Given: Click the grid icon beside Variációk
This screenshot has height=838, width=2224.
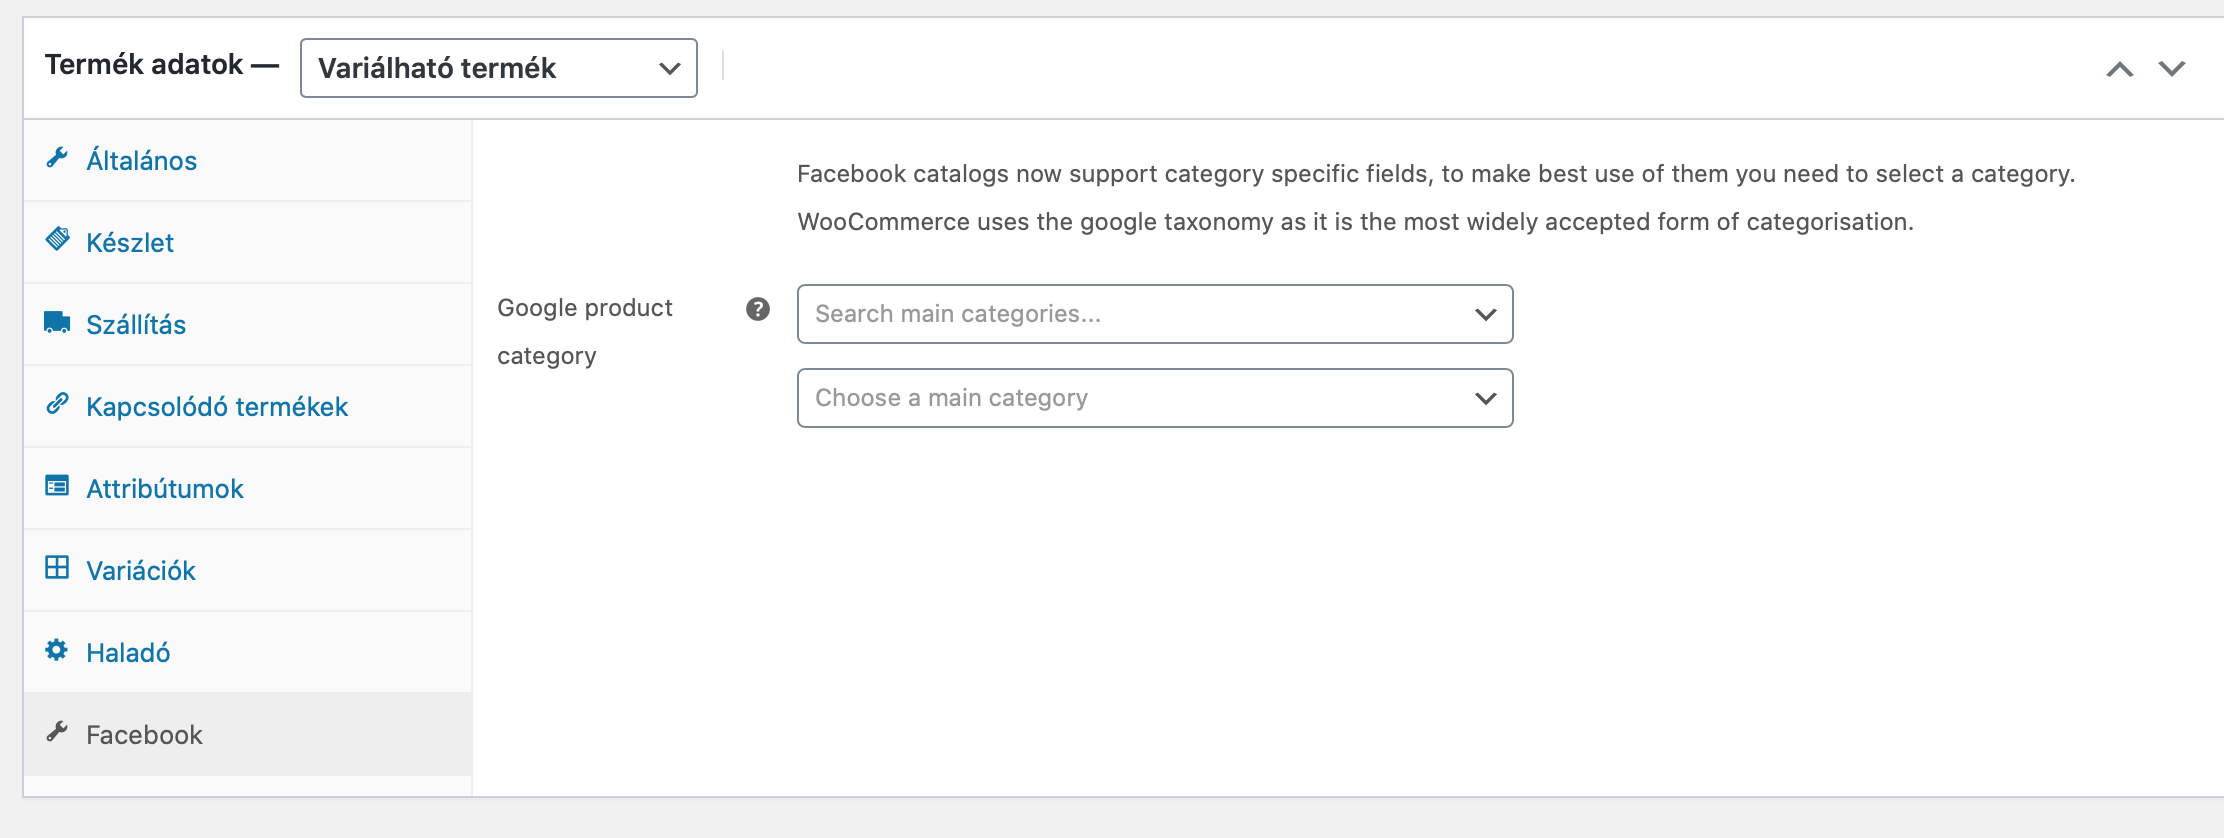Looking at the screenshot, I should (57, 568).
